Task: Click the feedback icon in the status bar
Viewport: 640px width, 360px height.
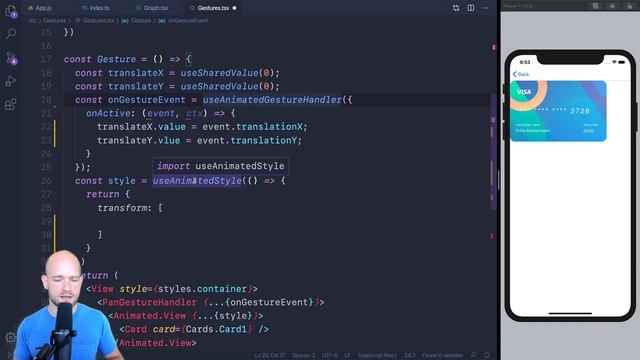Action: coord(473,356)
